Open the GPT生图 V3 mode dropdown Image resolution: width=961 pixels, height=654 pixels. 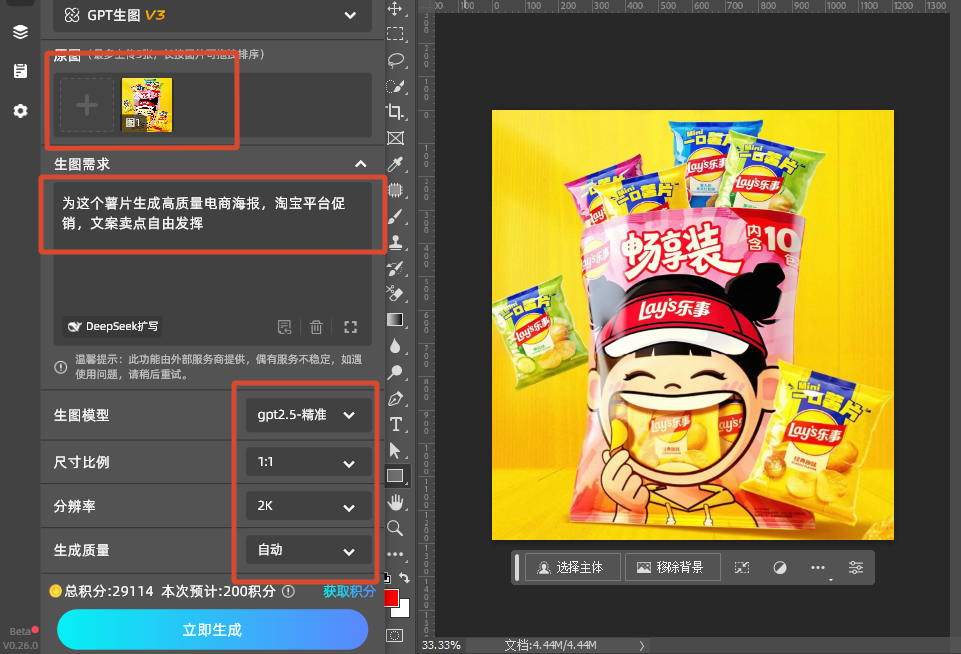tap(212, 15)
